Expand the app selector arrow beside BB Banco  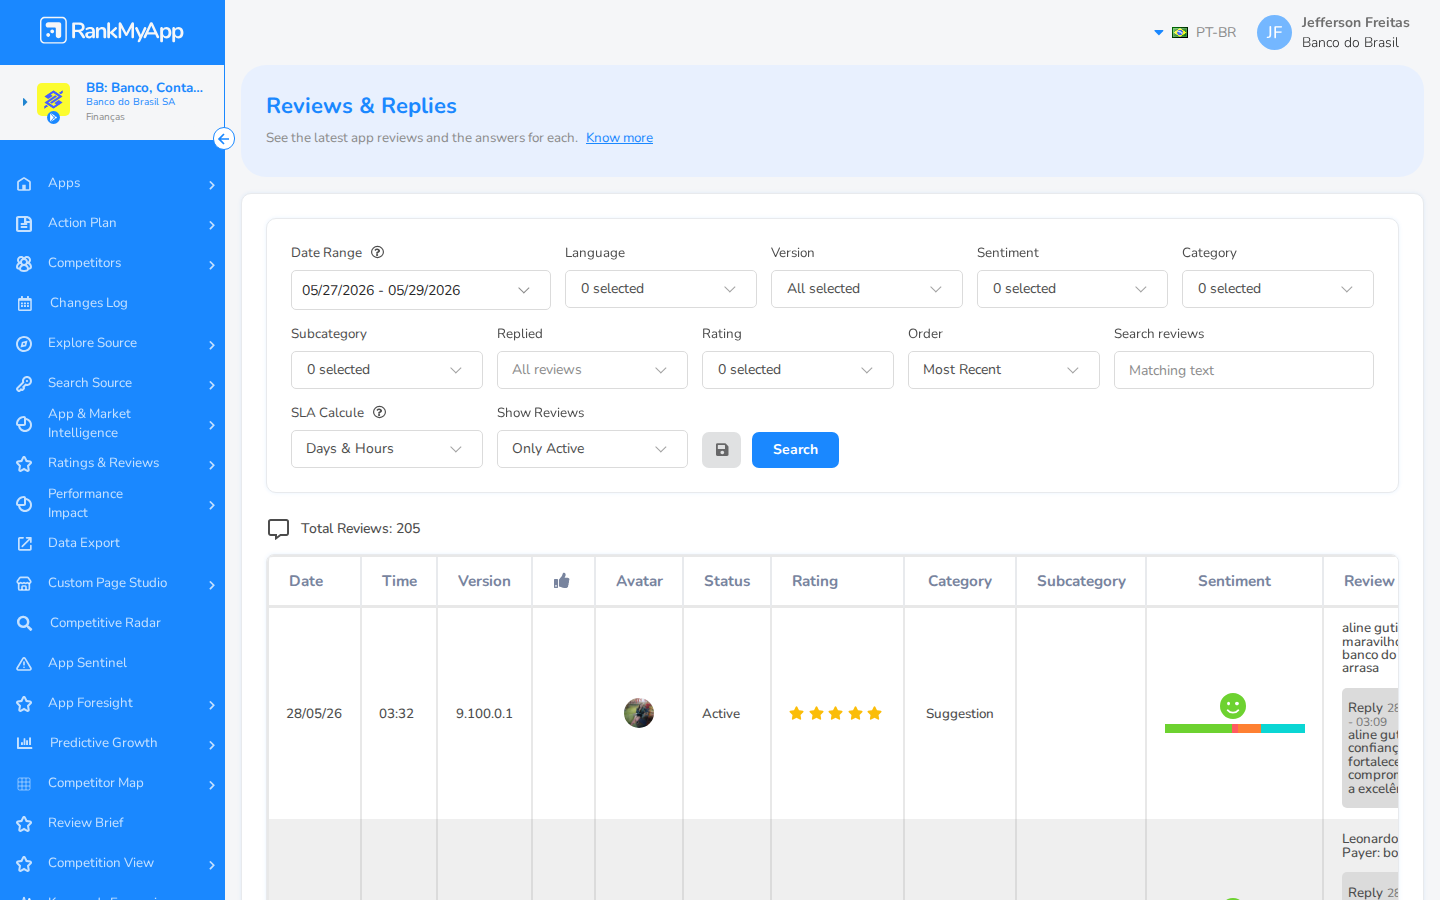[x=25, y=102]
